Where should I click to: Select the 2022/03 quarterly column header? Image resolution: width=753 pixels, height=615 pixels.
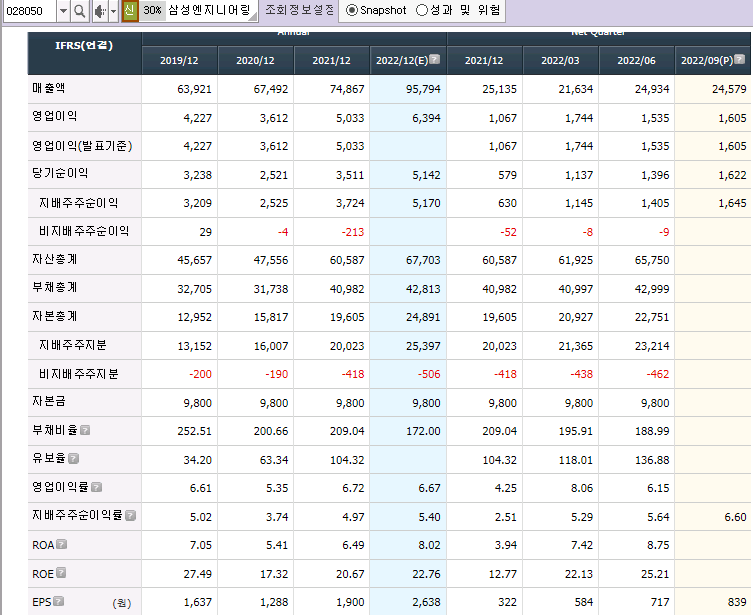click(560, 60)
